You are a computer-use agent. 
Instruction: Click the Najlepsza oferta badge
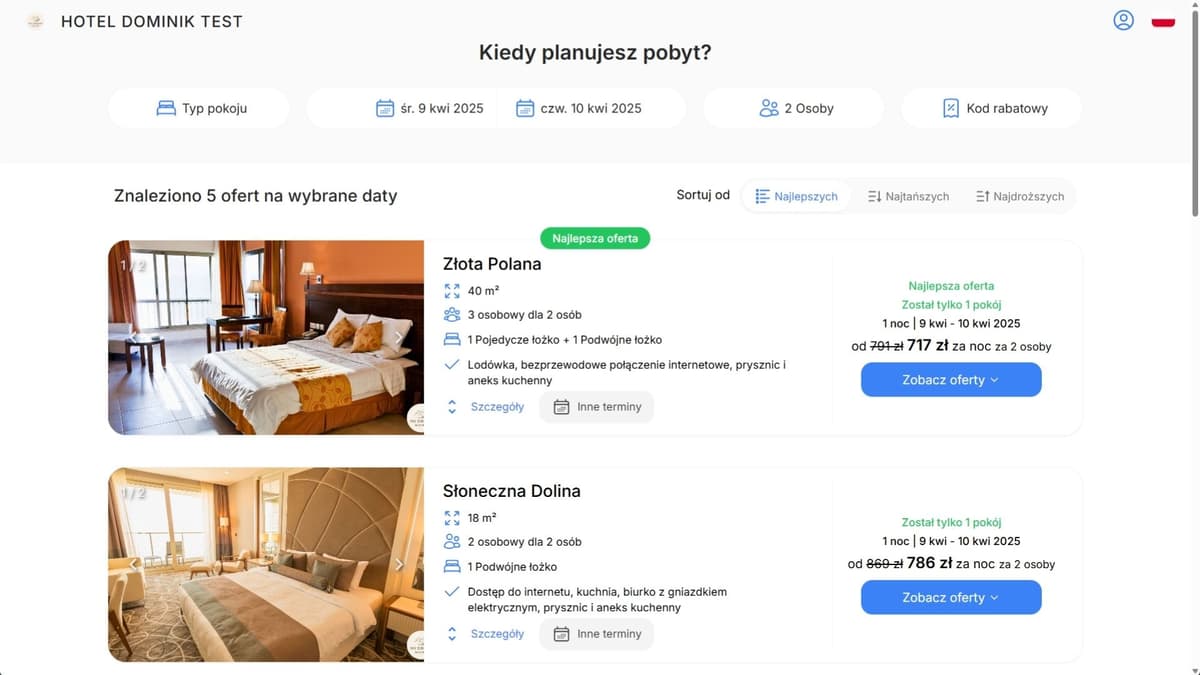tap(595, 238)
